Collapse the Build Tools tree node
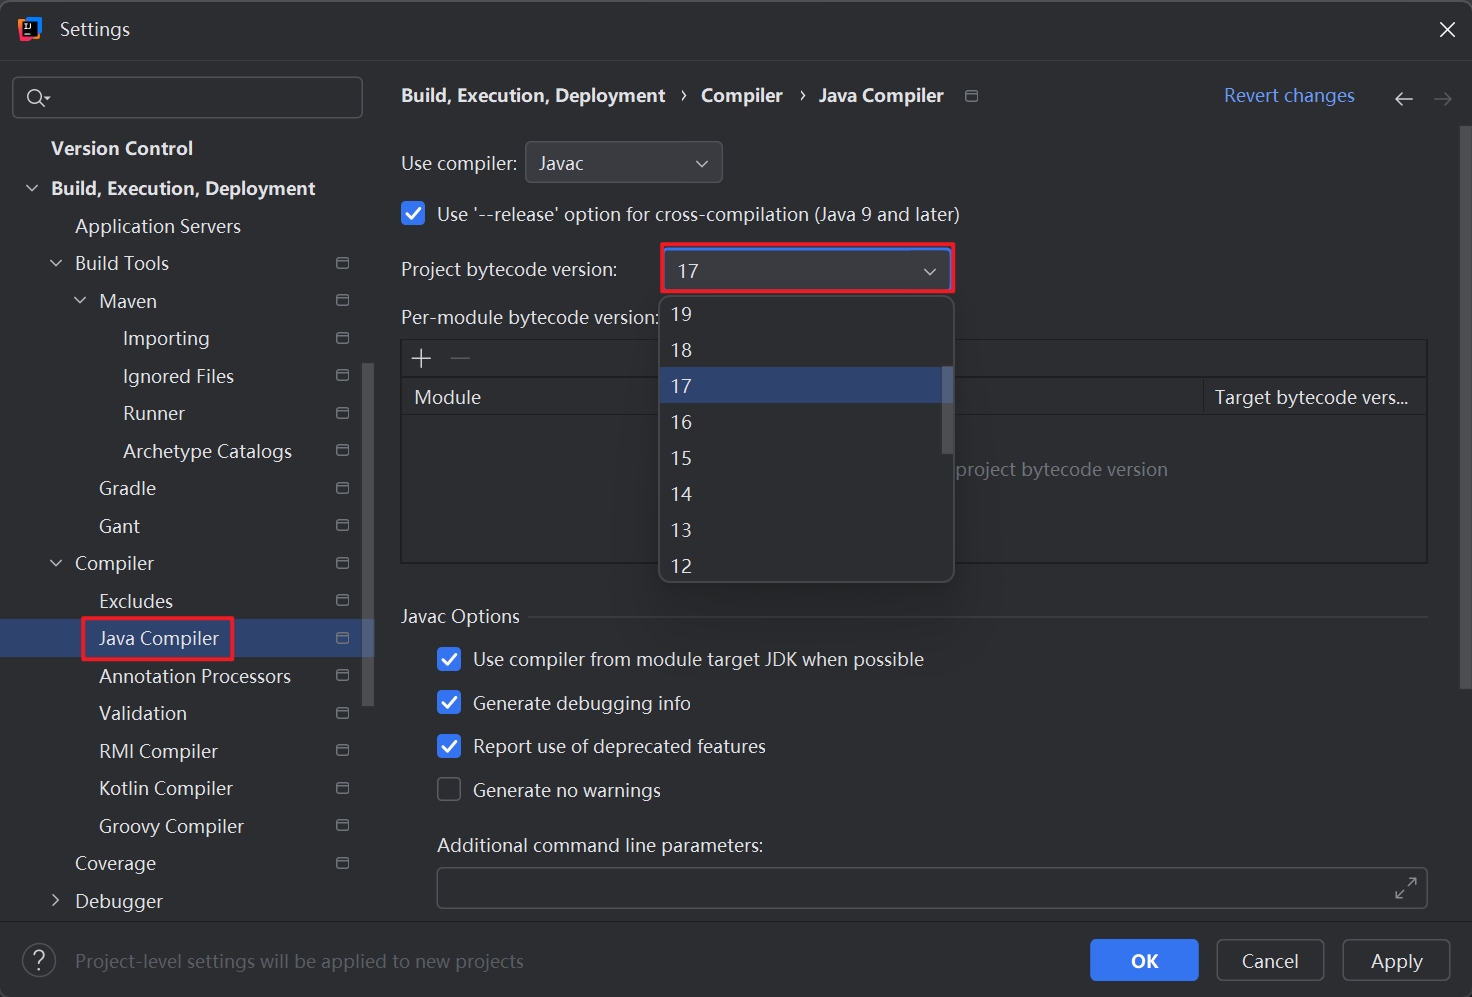 [56, 263]
